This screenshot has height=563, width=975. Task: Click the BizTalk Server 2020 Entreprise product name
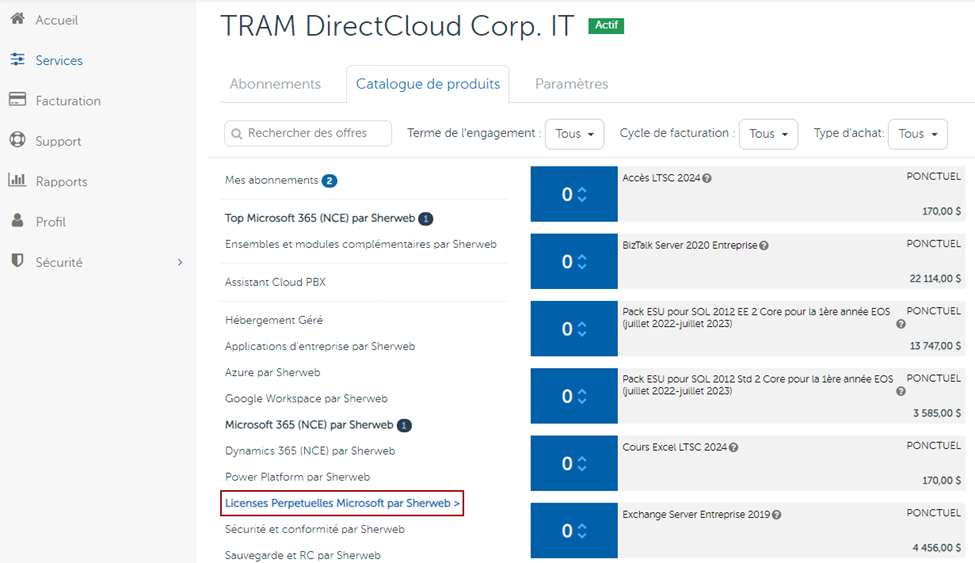[x=690, y=245]
